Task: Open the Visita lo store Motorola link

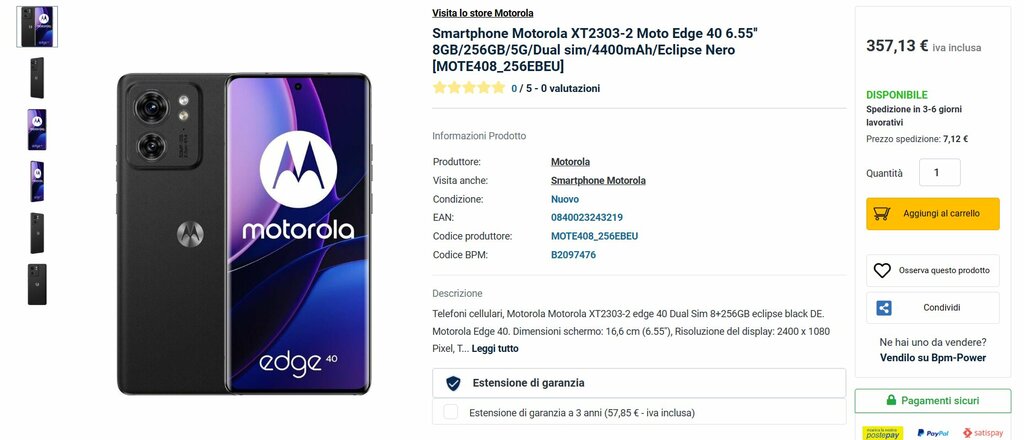Action: tap(483, 13)
